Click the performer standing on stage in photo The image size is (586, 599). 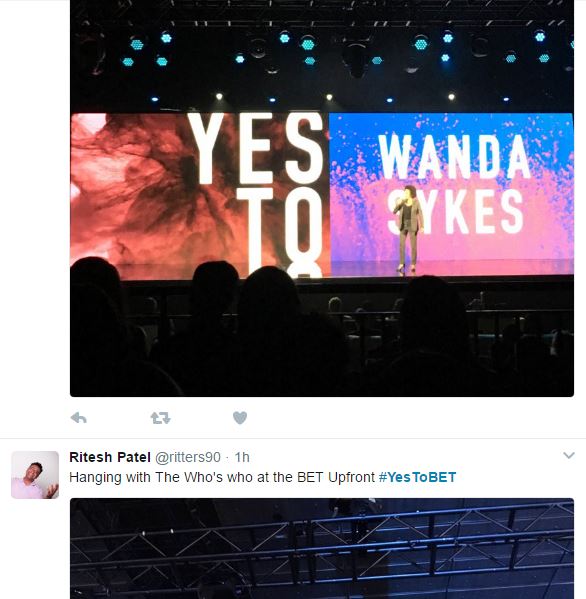(x=408, y=230)
